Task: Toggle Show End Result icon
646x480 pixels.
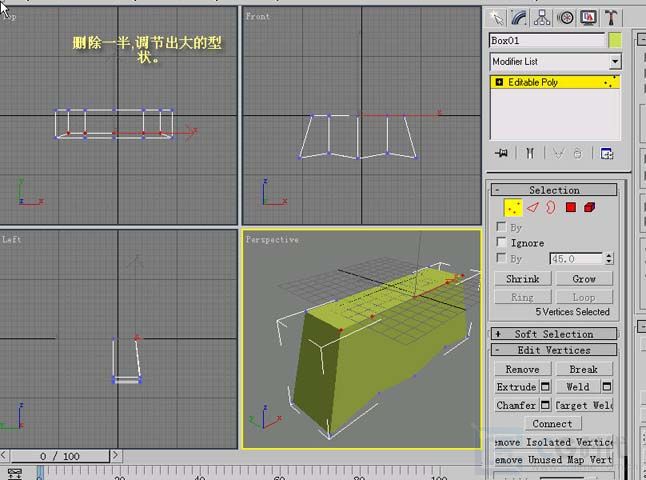Action: click(530, 154)
